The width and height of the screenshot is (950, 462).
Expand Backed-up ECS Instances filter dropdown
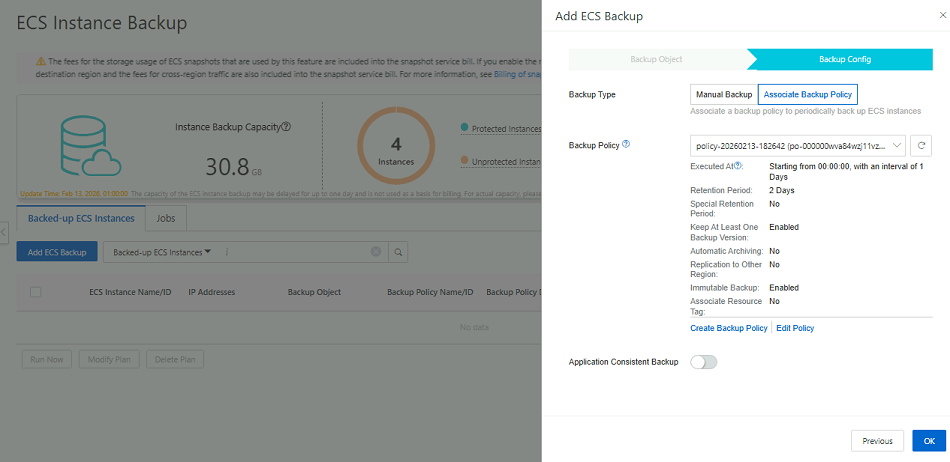pos(162,252)
